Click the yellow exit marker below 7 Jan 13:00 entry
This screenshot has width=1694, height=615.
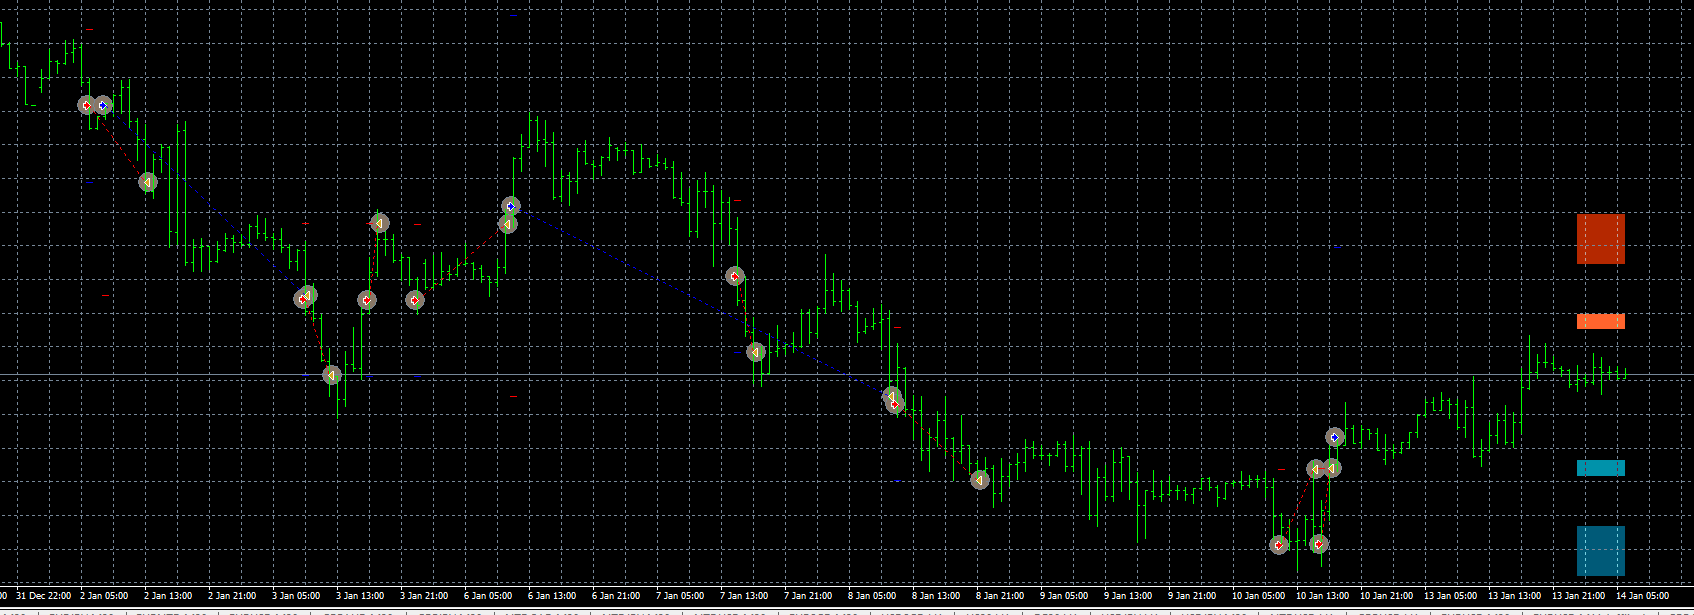coord(756,352)
